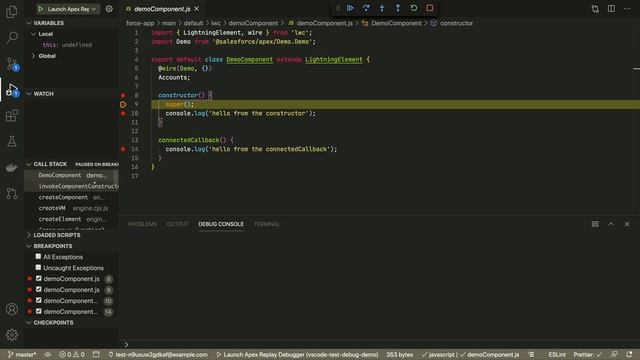Disable the demoComponent.js line 9 breakpoint
This screenshot has height=360, width=640.
[x=39, y=289]
